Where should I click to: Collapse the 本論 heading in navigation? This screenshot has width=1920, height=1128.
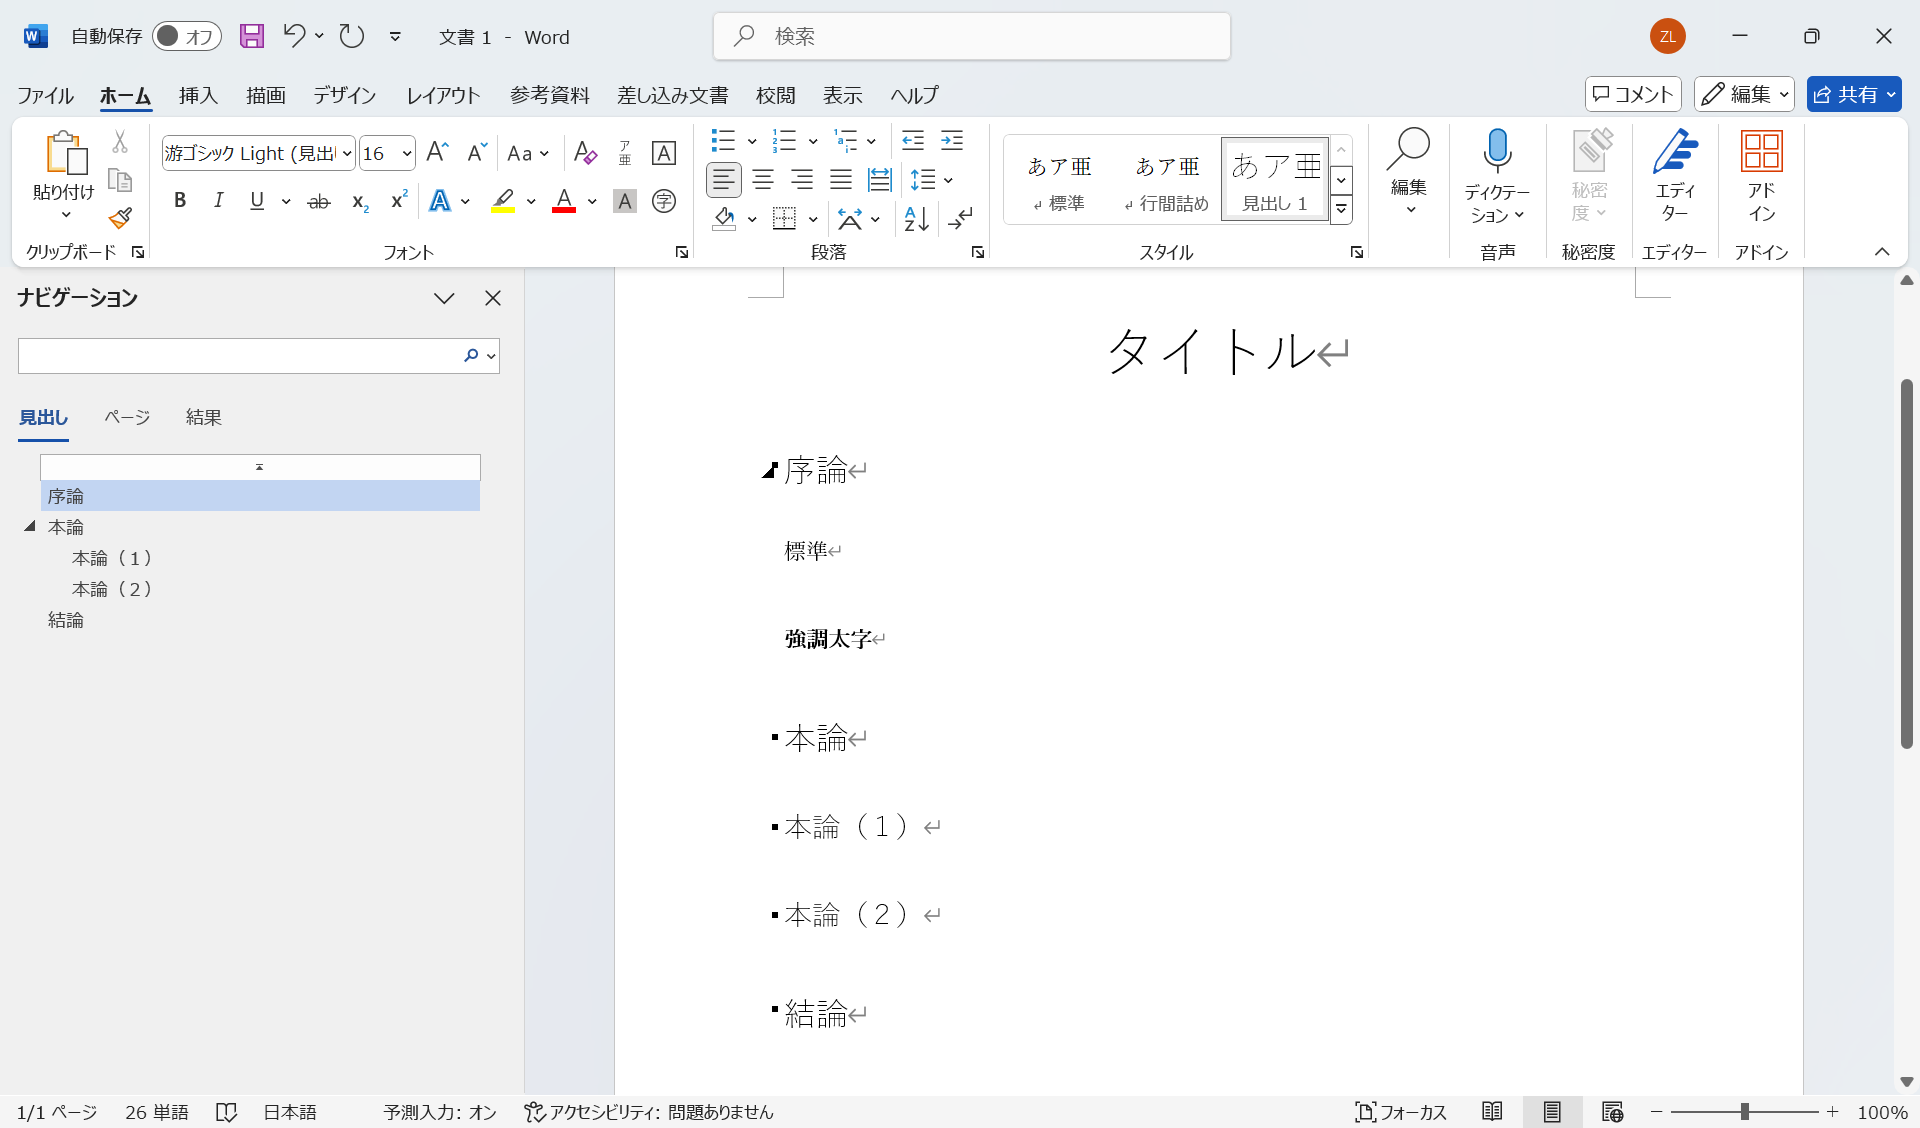(x=30, y=526)
